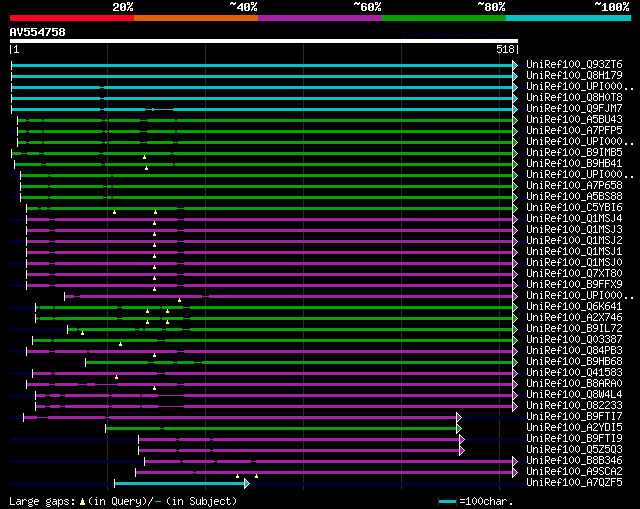Click the UniRef100_Q03387 label
Screen dimensions: 640x509
[x=574, y=340]
